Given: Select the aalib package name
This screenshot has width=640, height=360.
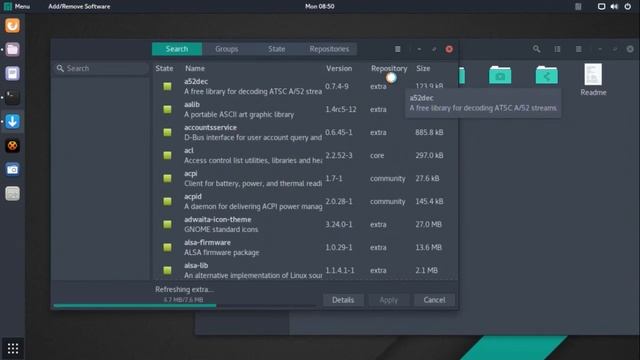Looking at the screenshot, I should 191,104.
